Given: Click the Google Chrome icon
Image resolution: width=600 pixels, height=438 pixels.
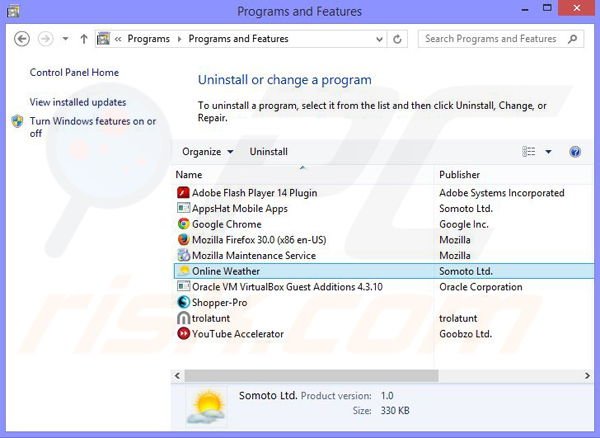Looking at the screenshot, I should [183, 224].
